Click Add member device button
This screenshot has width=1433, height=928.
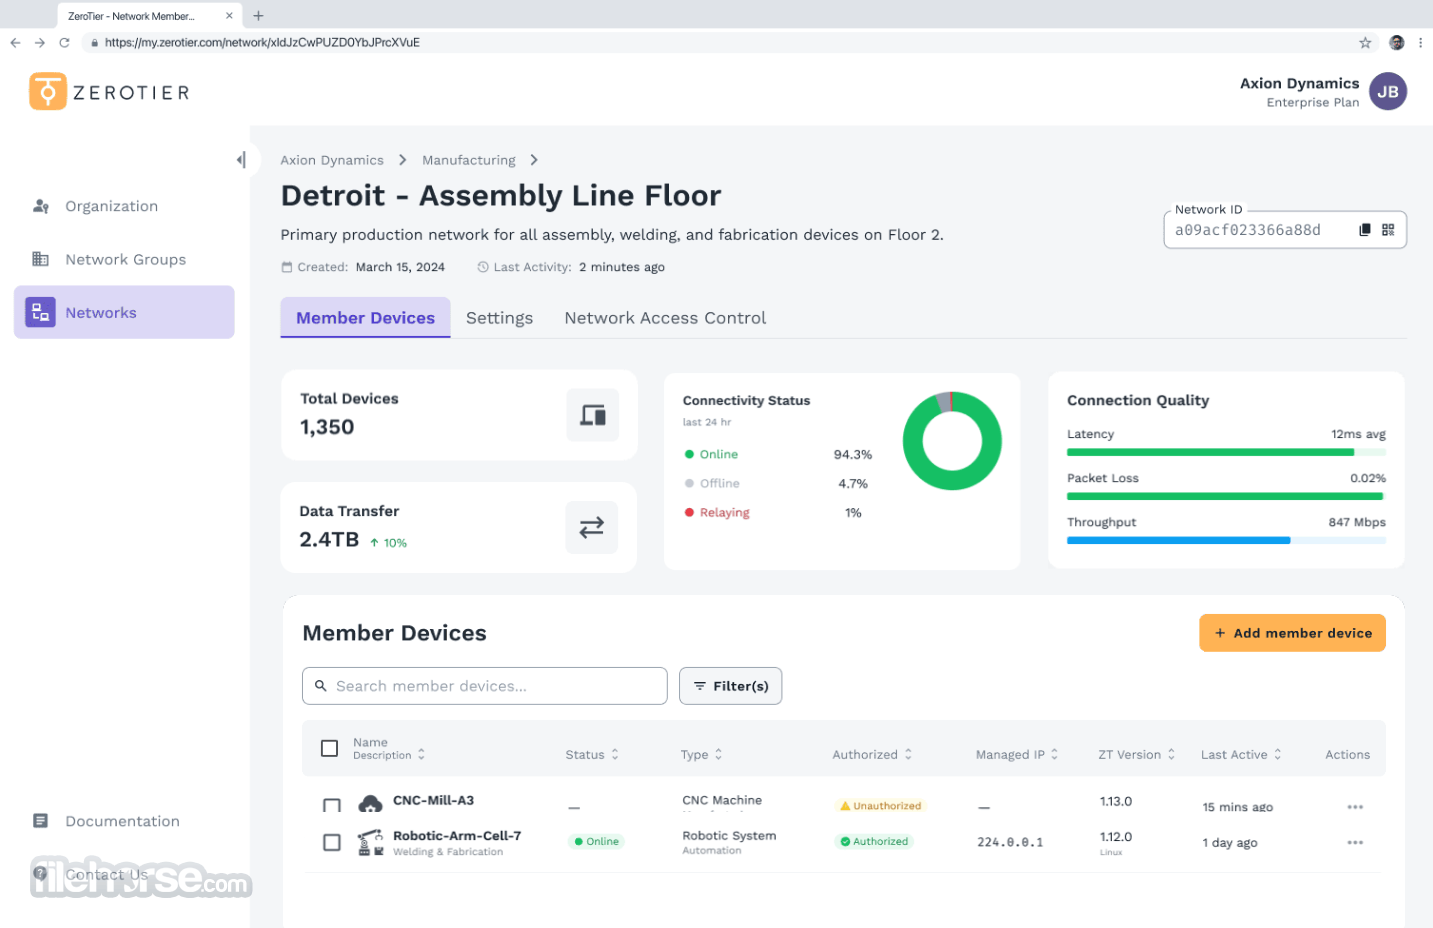click(x=1292, y=633)
